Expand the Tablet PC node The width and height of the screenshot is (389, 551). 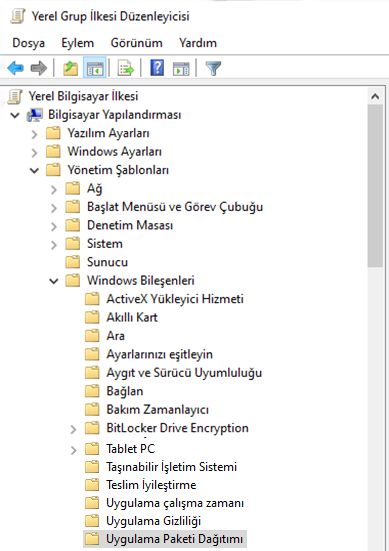[73, 450]
